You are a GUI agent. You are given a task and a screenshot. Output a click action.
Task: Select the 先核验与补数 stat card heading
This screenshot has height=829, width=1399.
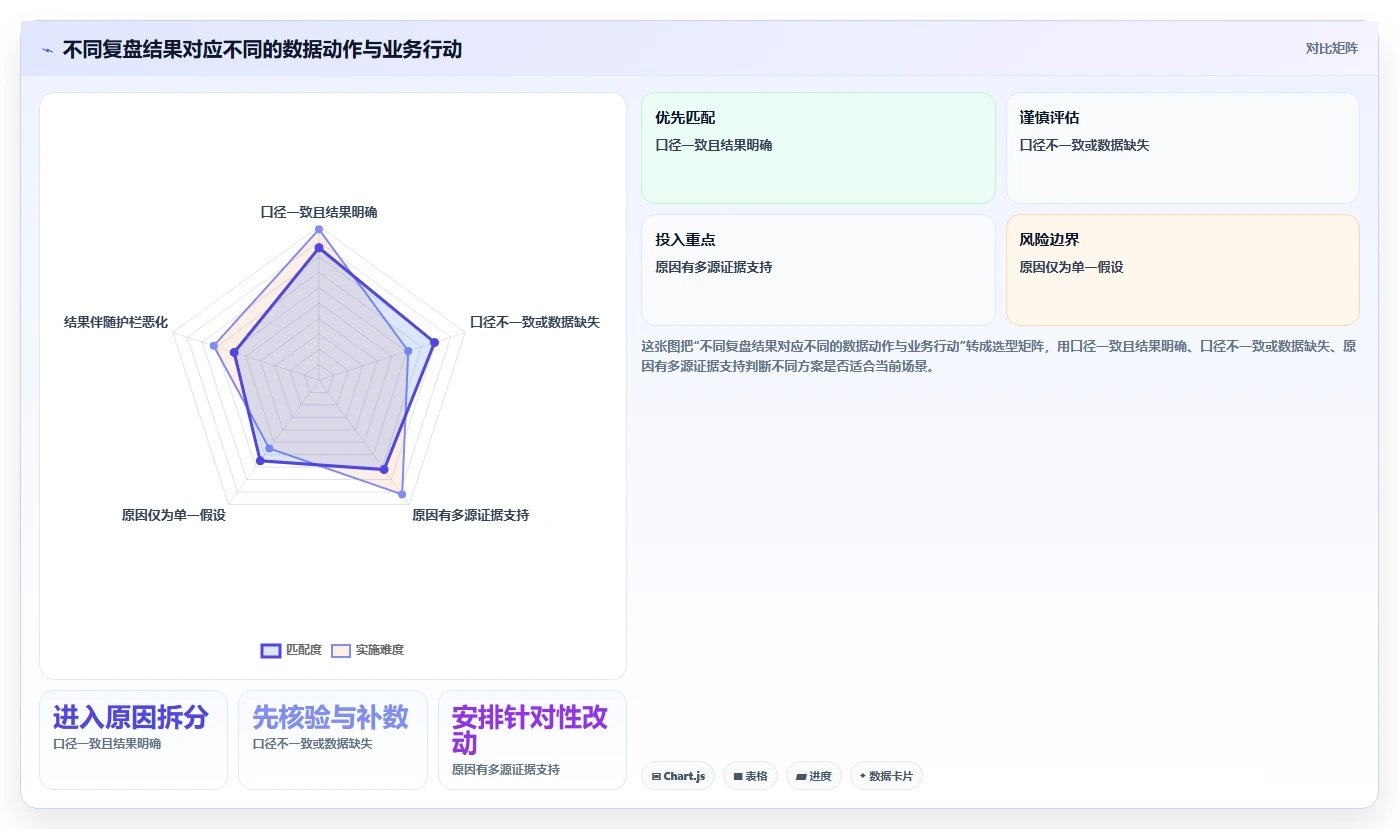[x=330, y=717]
